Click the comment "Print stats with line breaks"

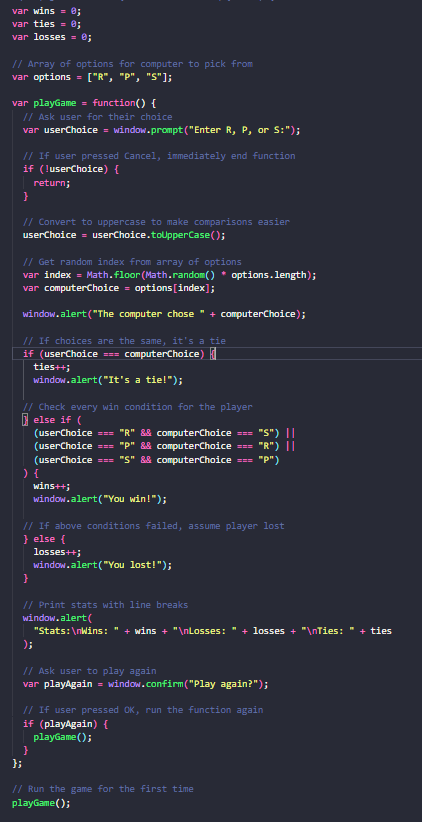click(x=105, y=605)
